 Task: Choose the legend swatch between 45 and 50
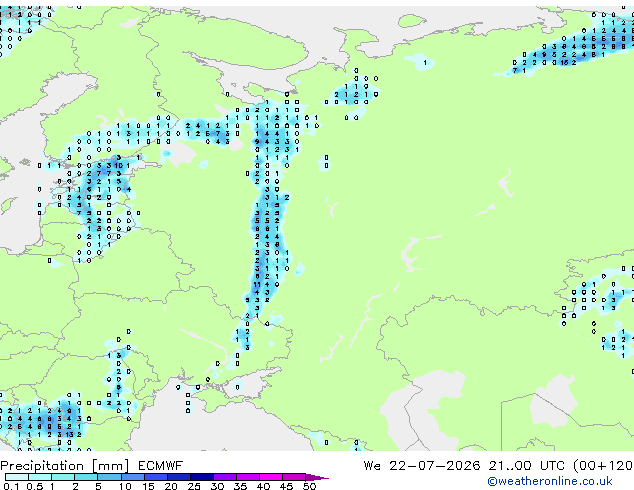[x=294, y=477]
